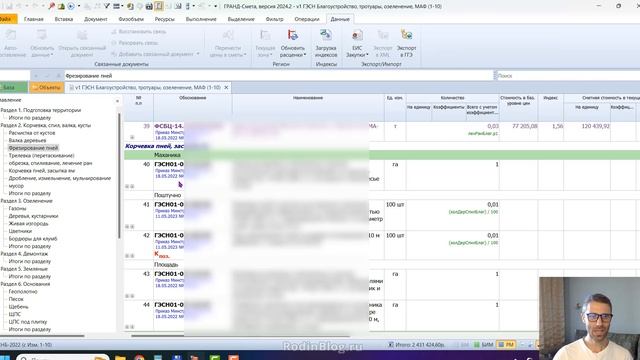The height and width of the screenshot is (360, 640).
Task: Open the Документ ribbon tab
Action: (96, 19)
